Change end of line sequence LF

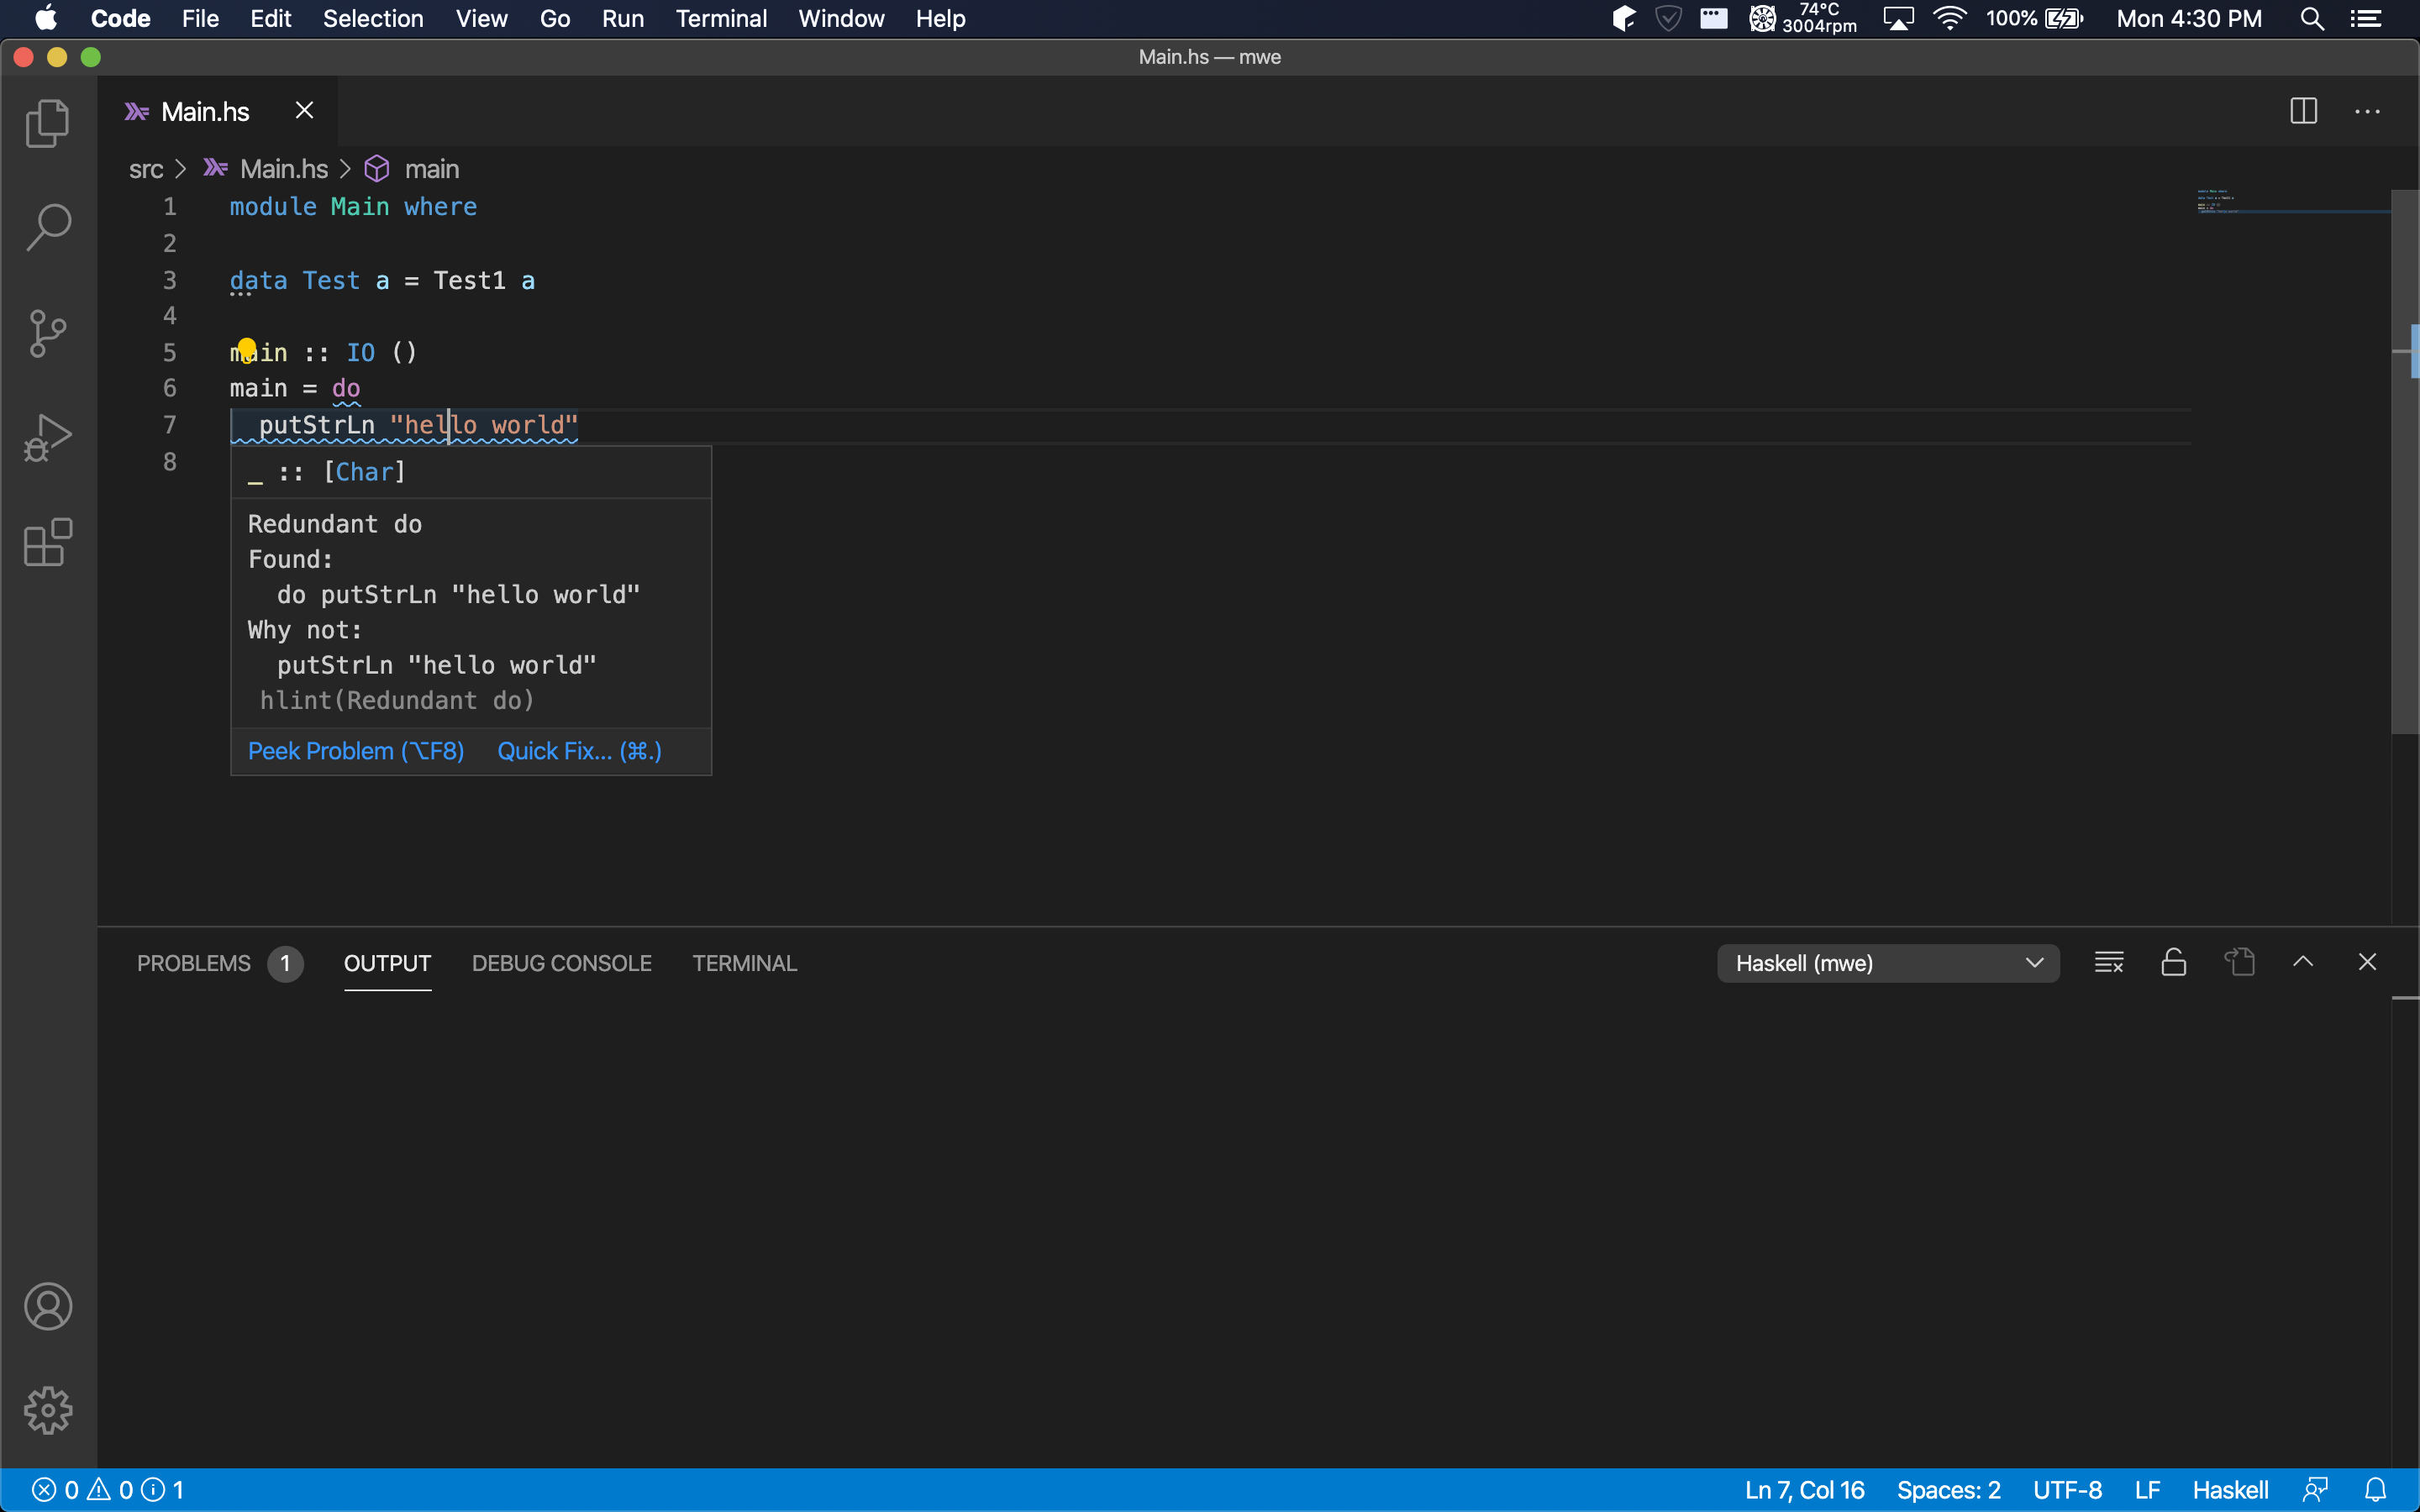(x=2147, y=1490)
